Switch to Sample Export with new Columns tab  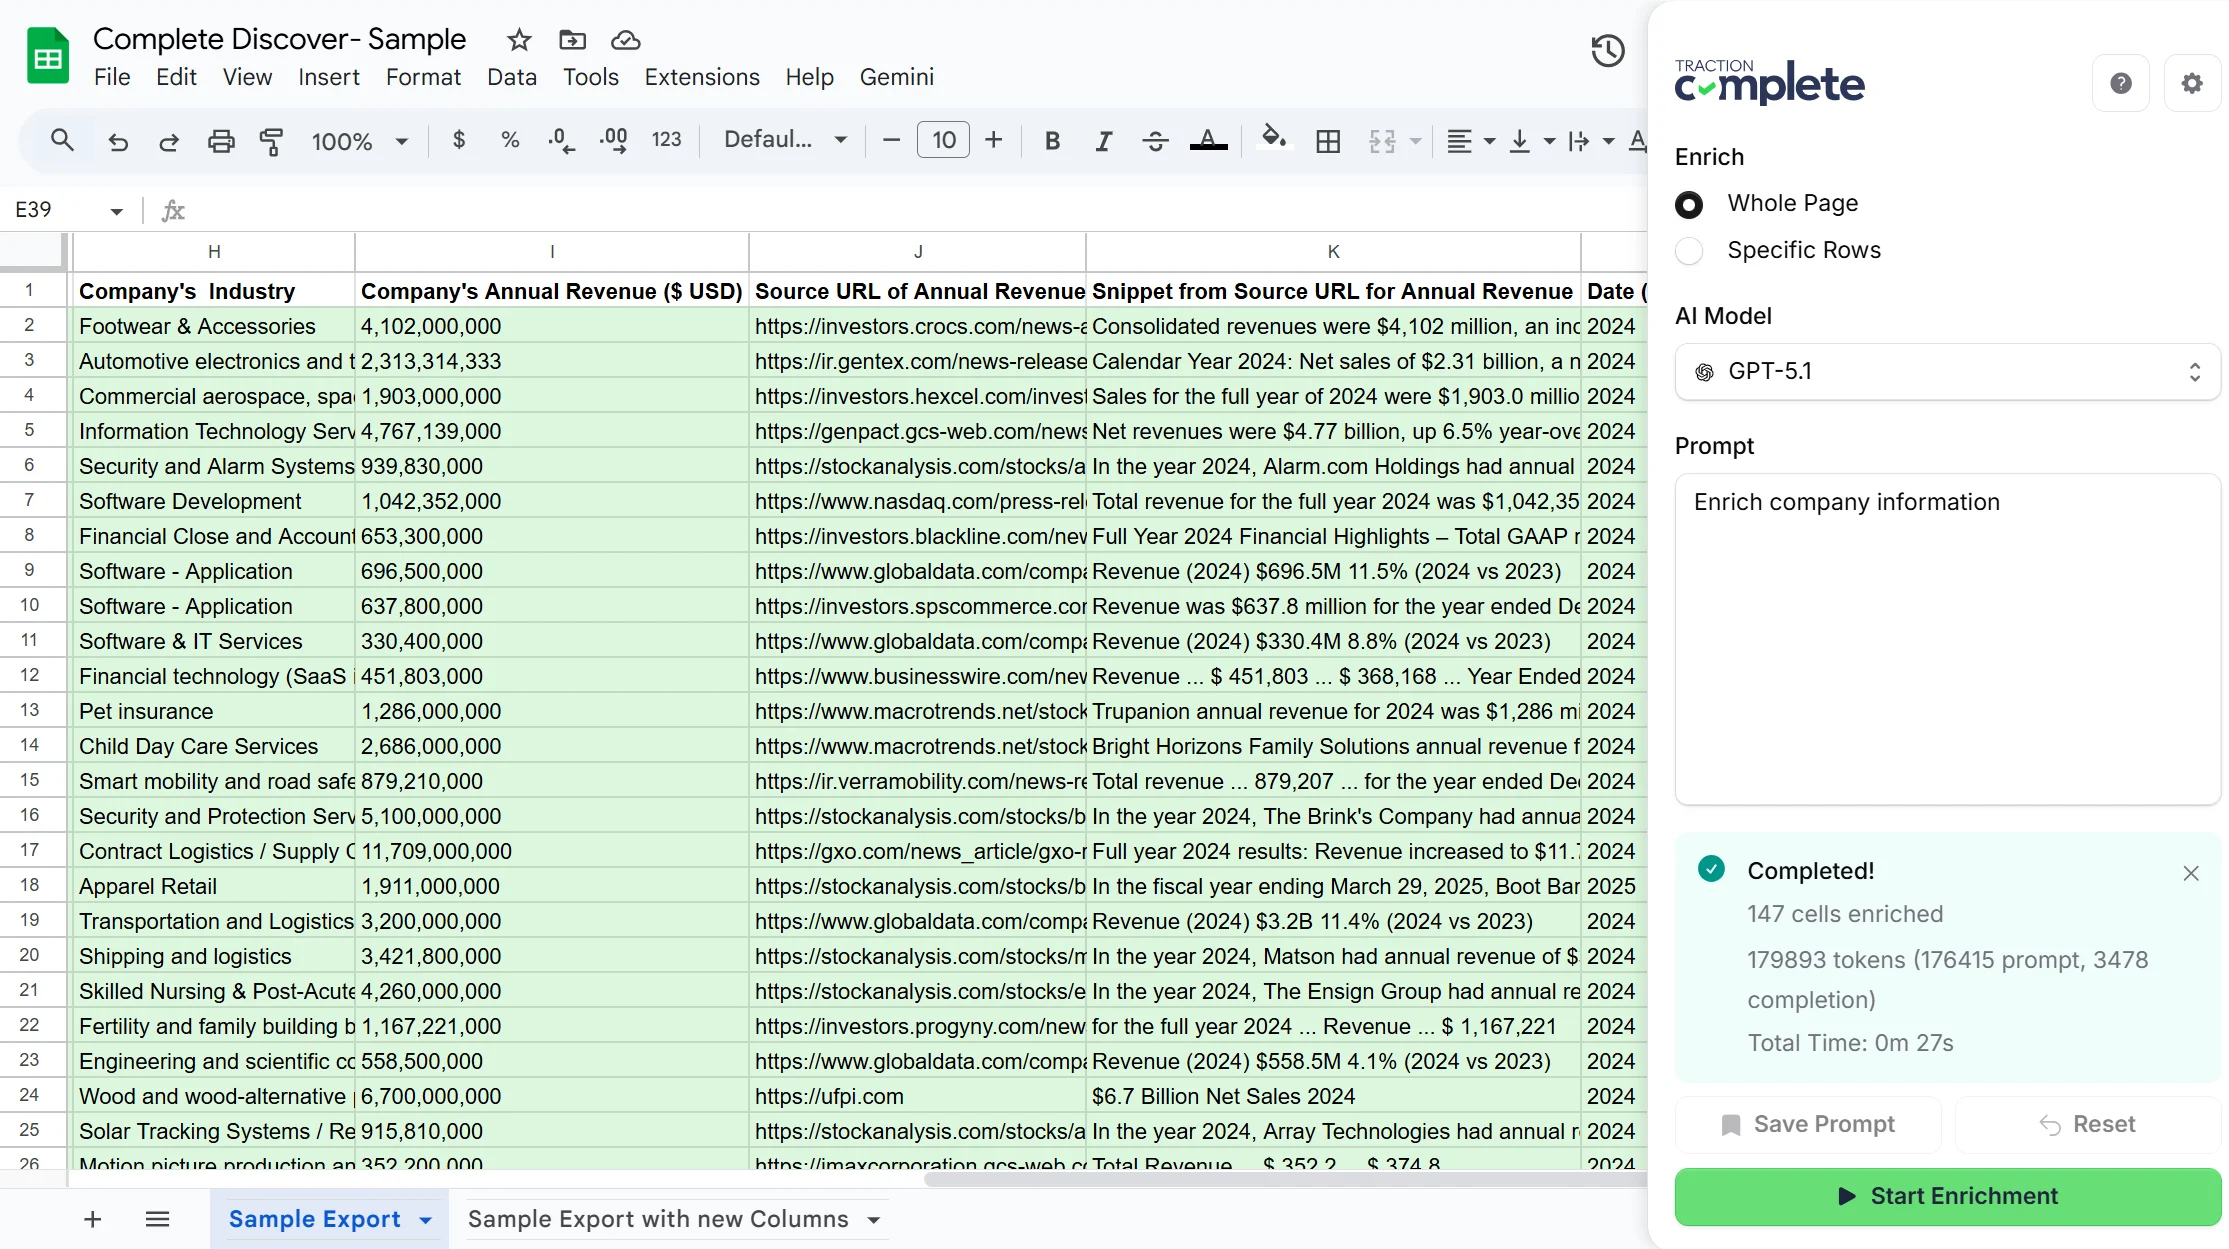(x=658, y=1219)
